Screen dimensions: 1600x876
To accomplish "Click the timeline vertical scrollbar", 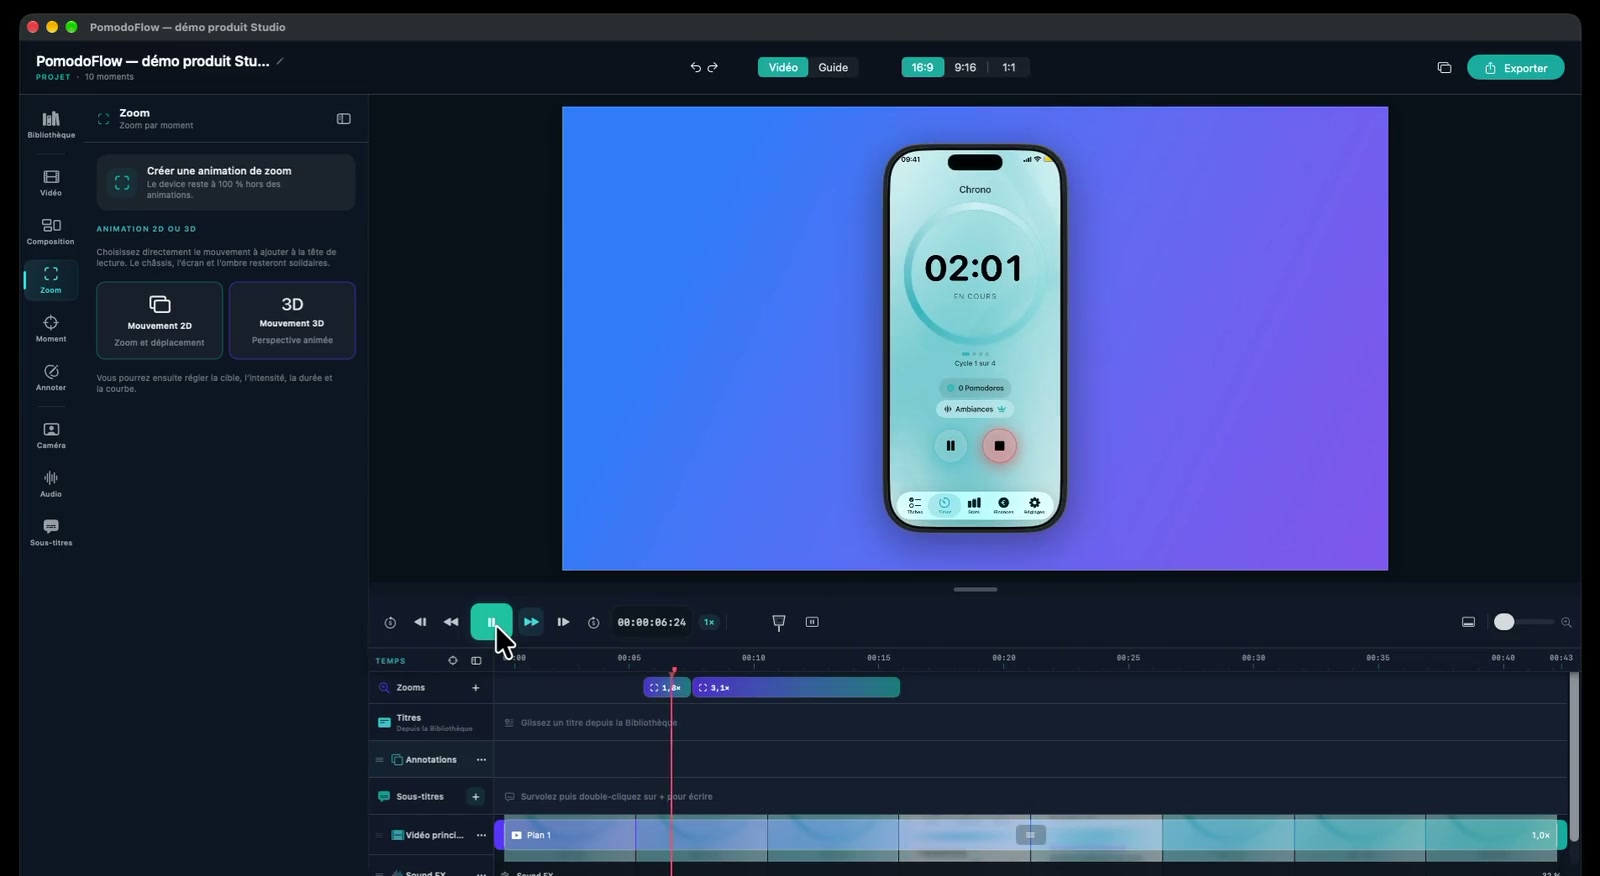I will click(1574, 757).
